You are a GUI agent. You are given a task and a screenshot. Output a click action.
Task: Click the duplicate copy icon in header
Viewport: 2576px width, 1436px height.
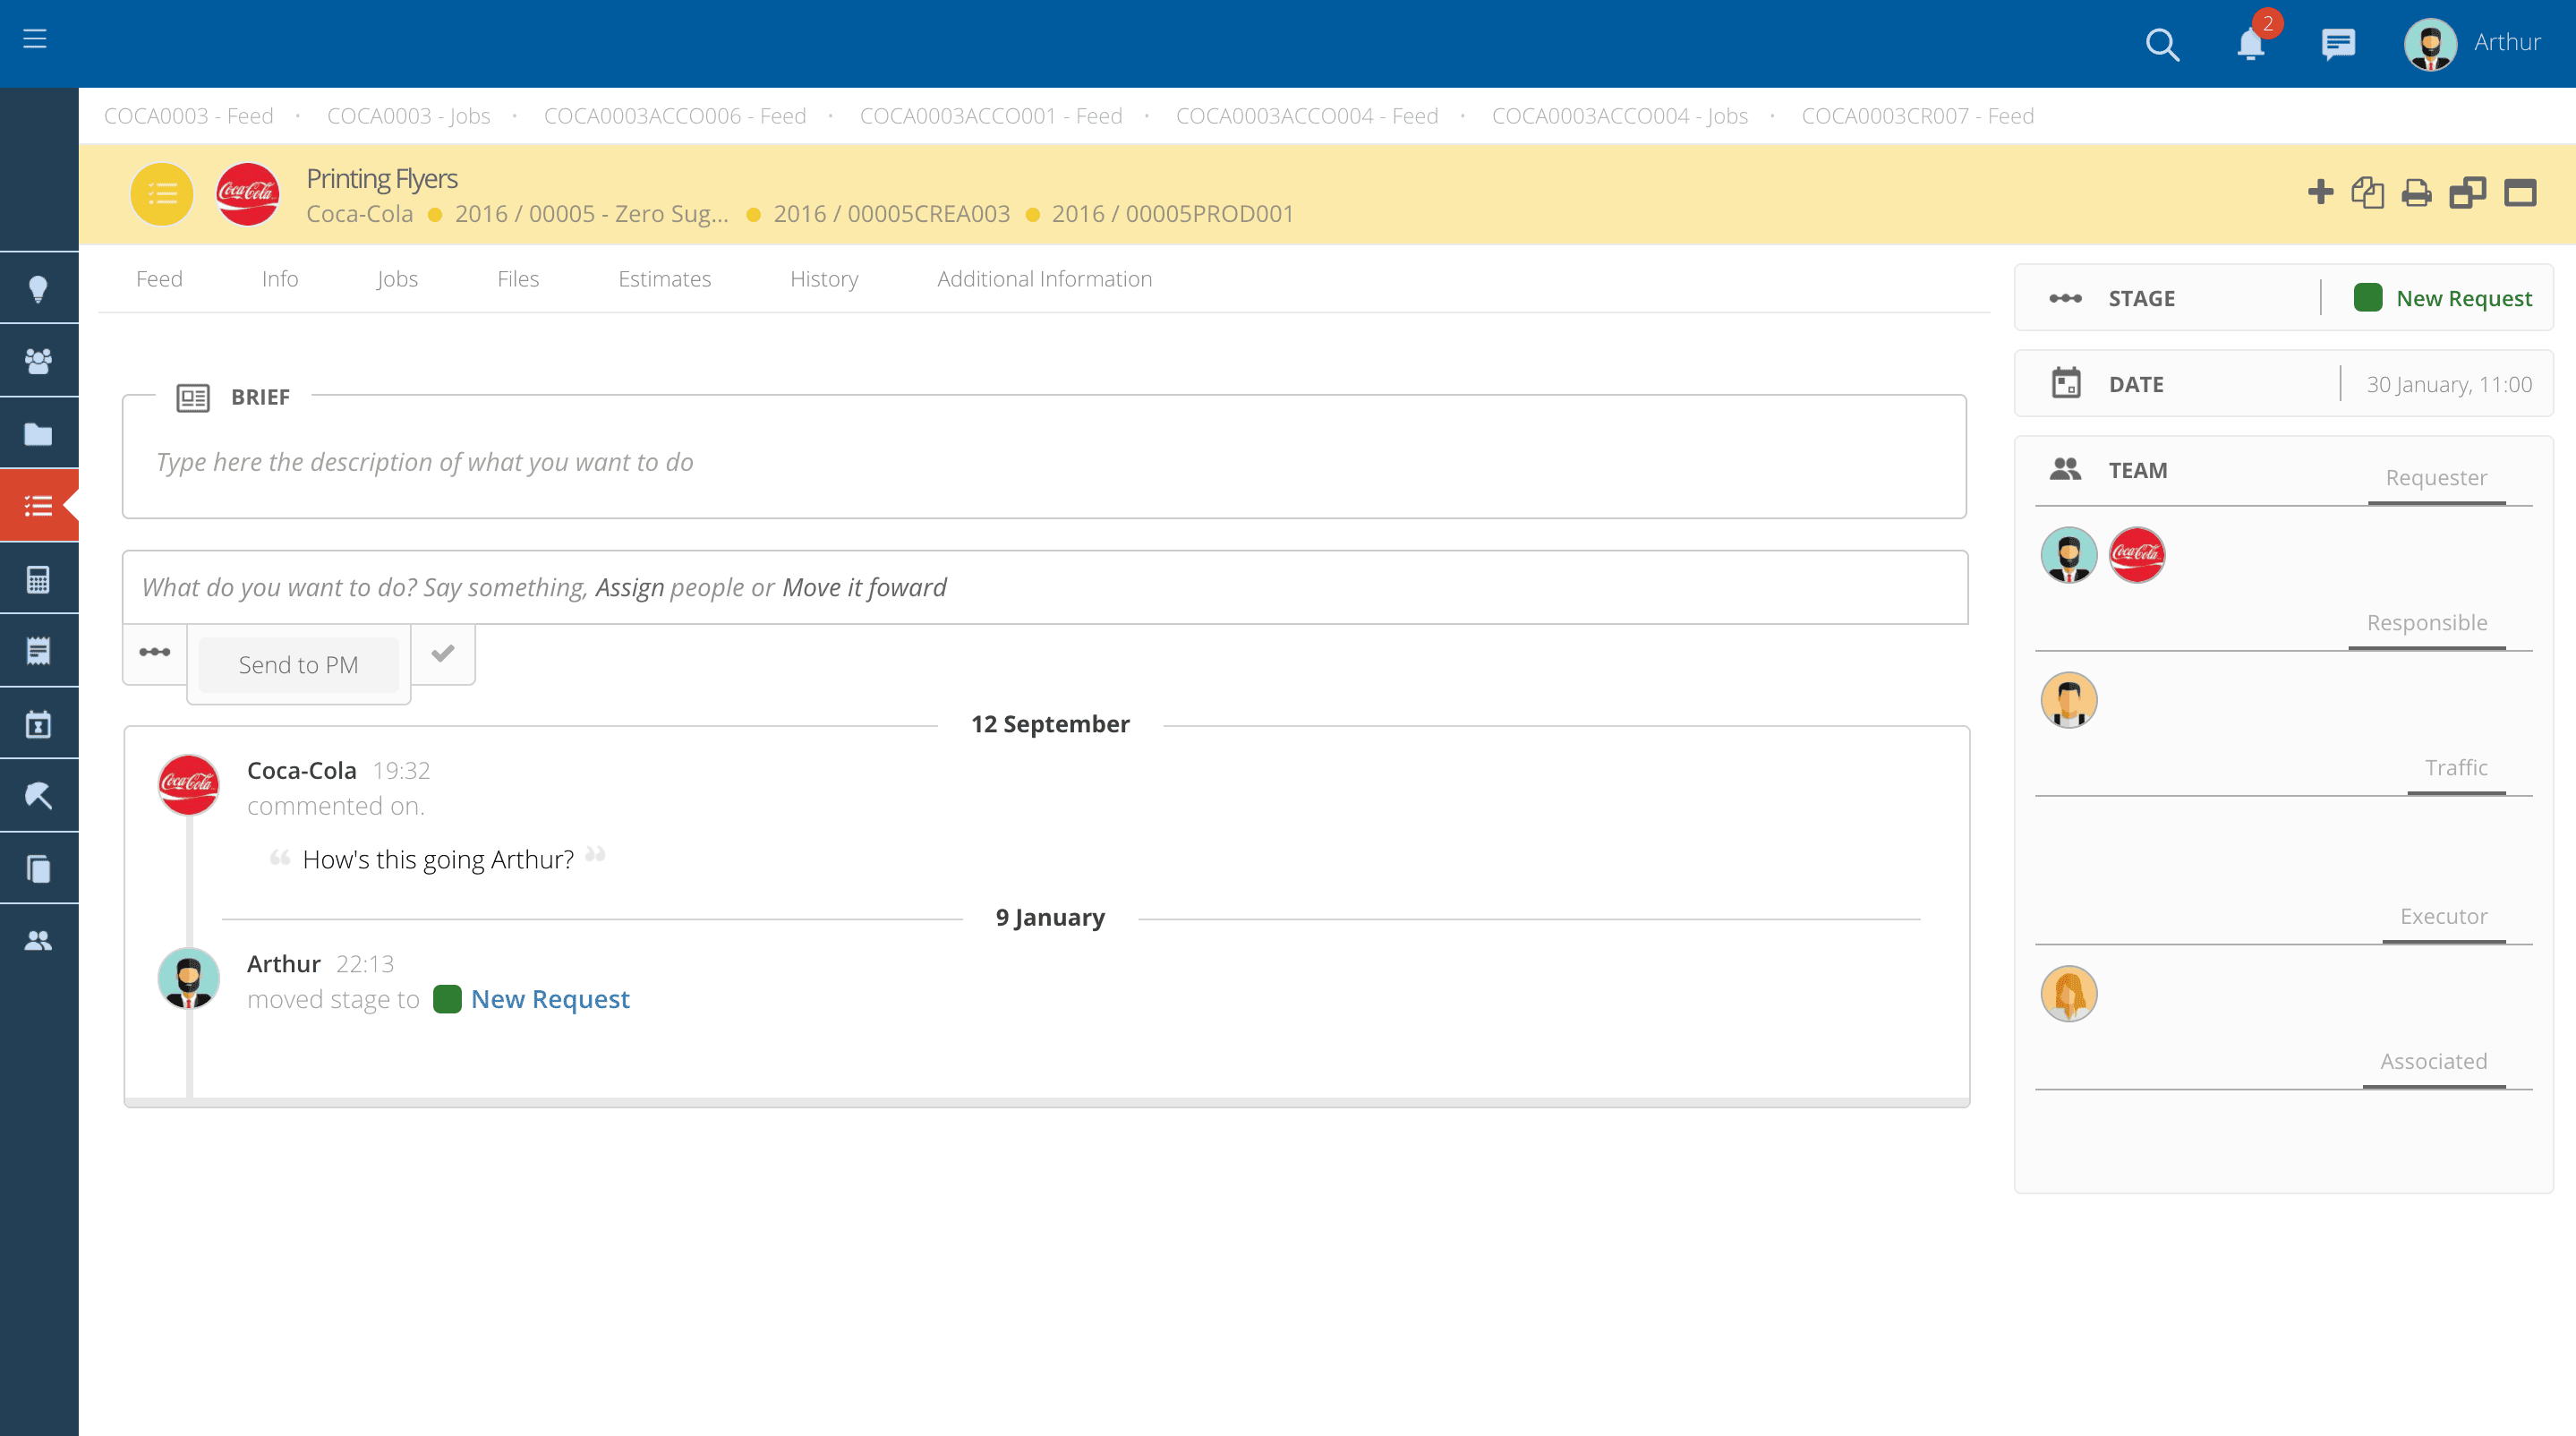tap(2367, 193)
